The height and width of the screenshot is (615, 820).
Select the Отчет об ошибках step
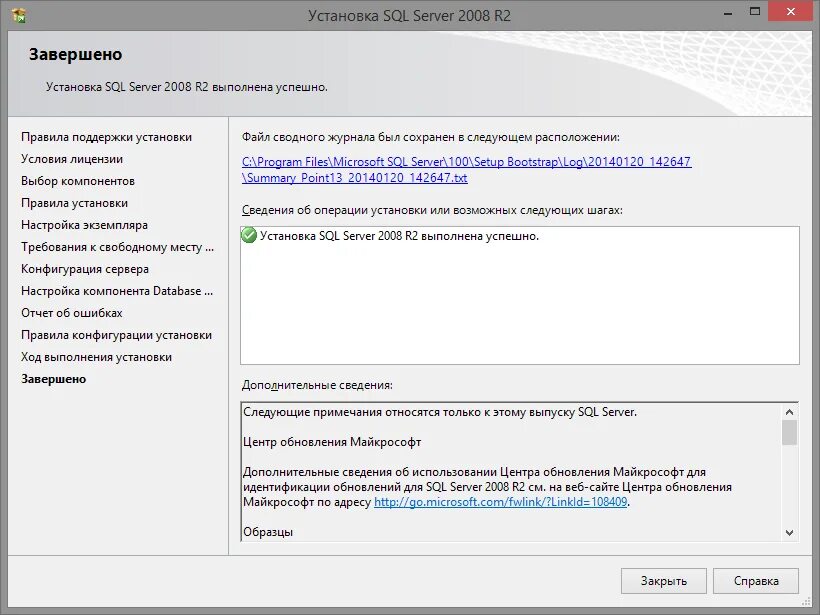point(72,313)
